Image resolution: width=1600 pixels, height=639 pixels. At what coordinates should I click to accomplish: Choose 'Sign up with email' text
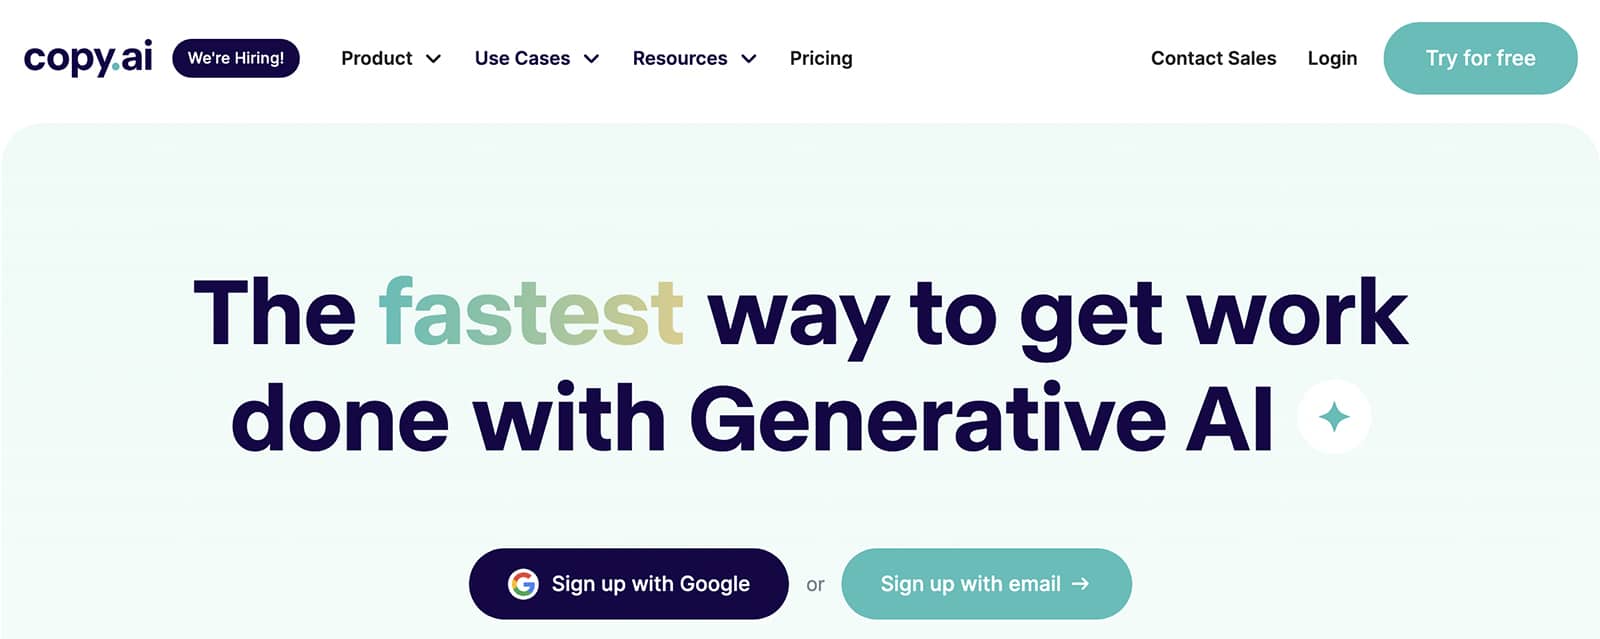pos(970,584)
